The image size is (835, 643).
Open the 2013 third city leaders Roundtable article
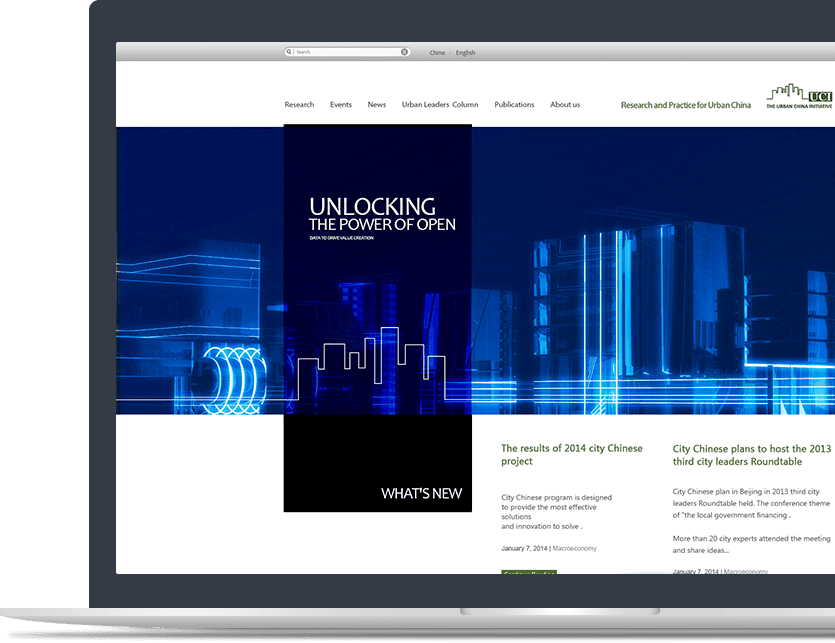[x=751, y=455]
